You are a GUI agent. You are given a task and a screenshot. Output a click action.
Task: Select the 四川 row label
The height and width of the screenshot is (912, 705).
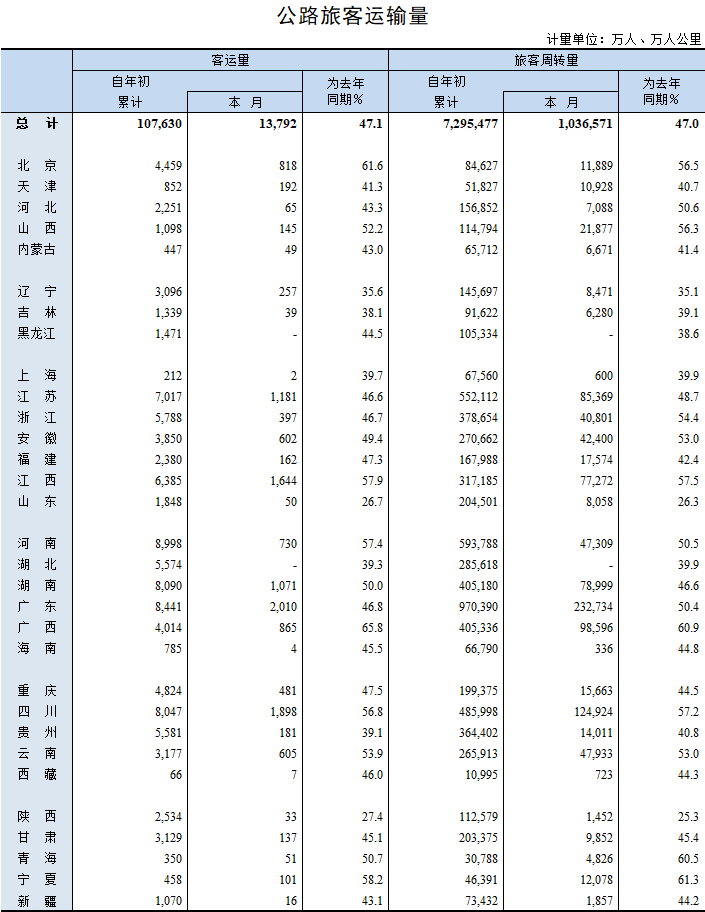point(37,711)
